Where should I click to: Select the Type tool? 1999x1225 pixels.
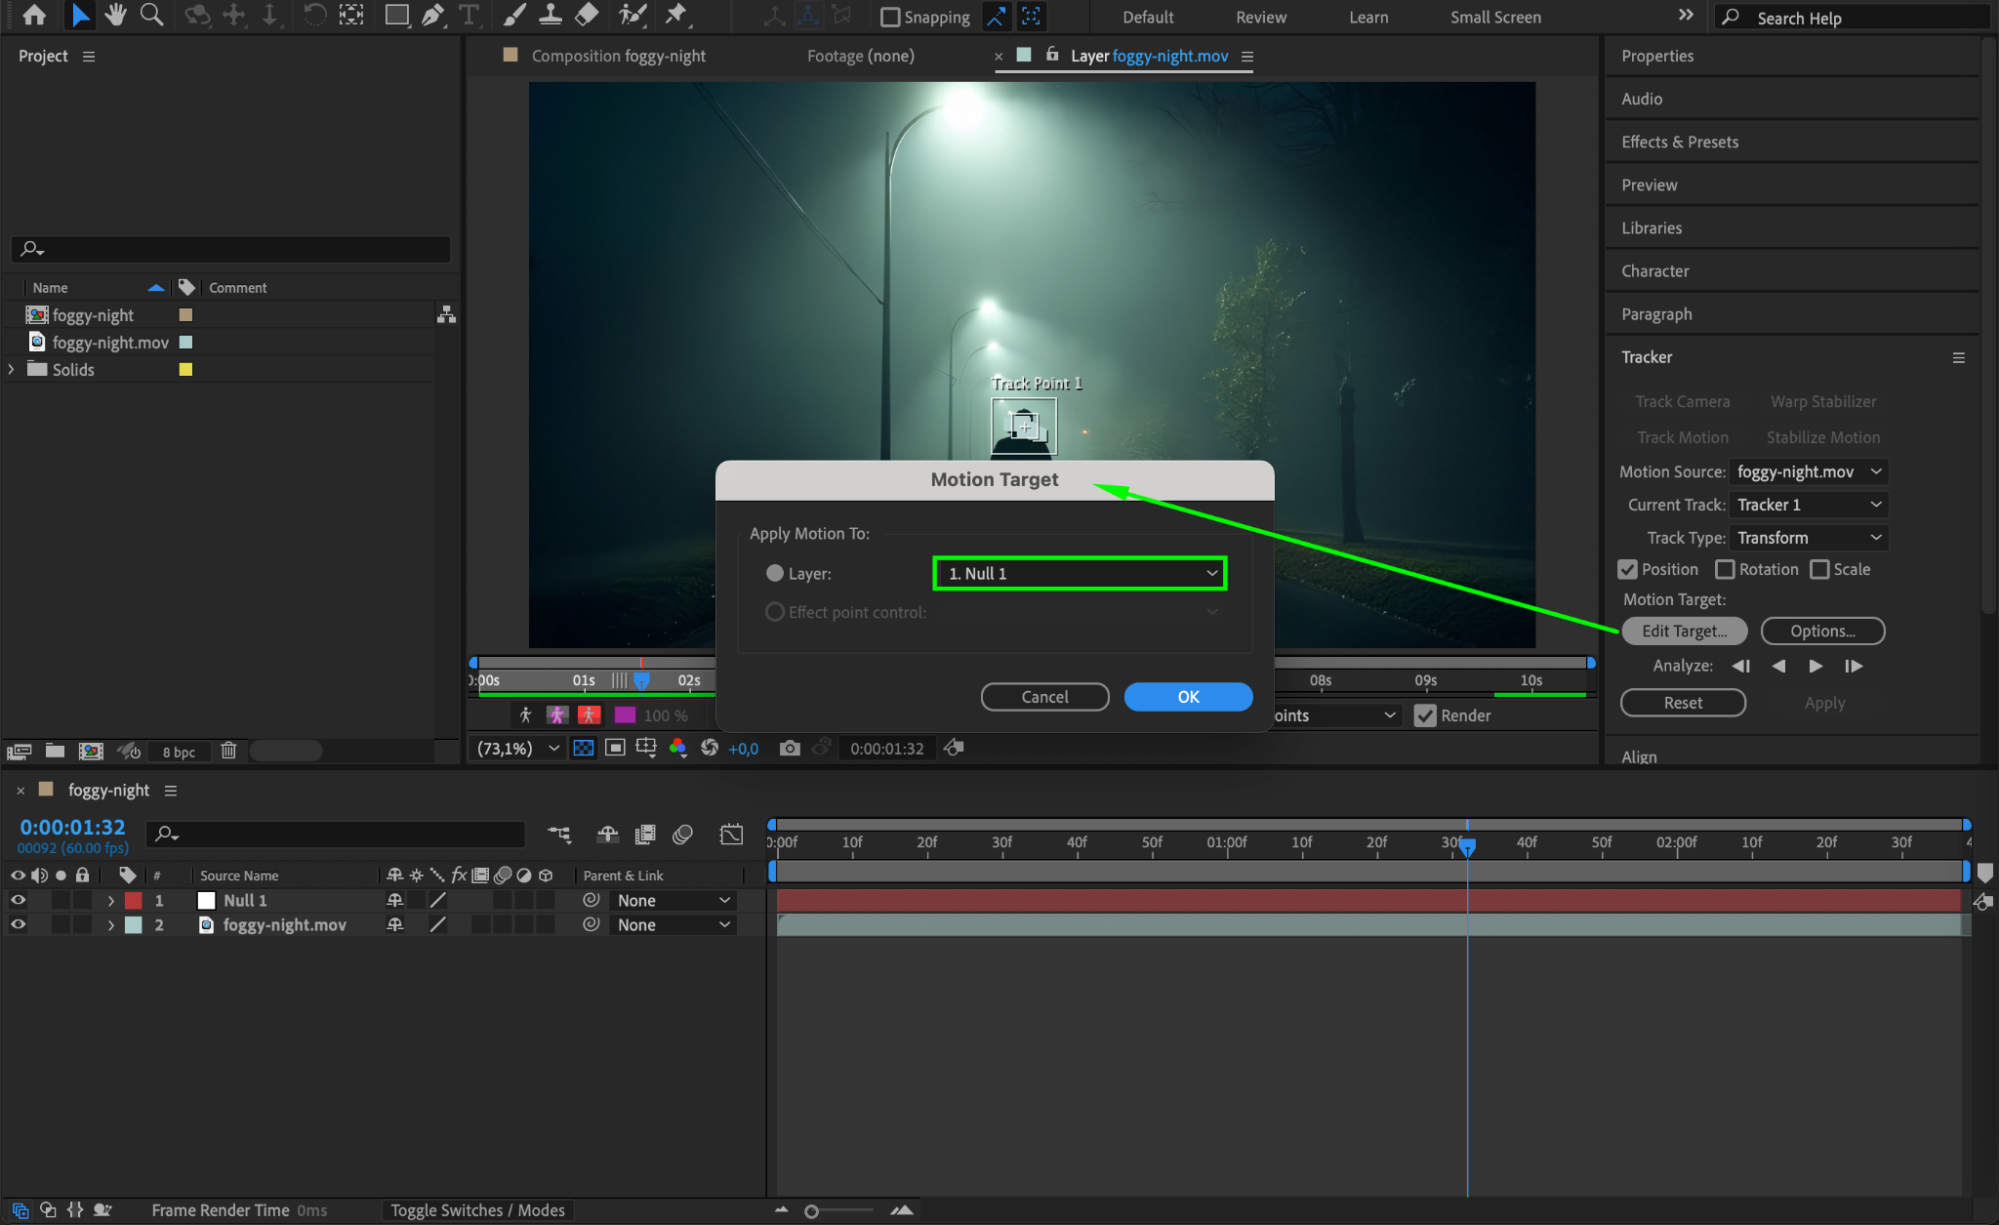click(468, 15)
